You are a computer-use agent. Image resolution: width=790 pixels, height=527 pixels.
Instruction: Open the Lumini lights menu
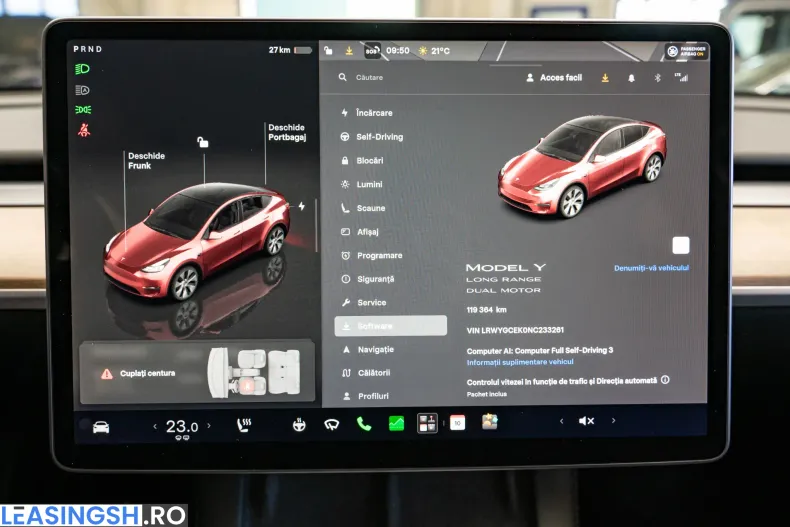click(x=362, y=184)
